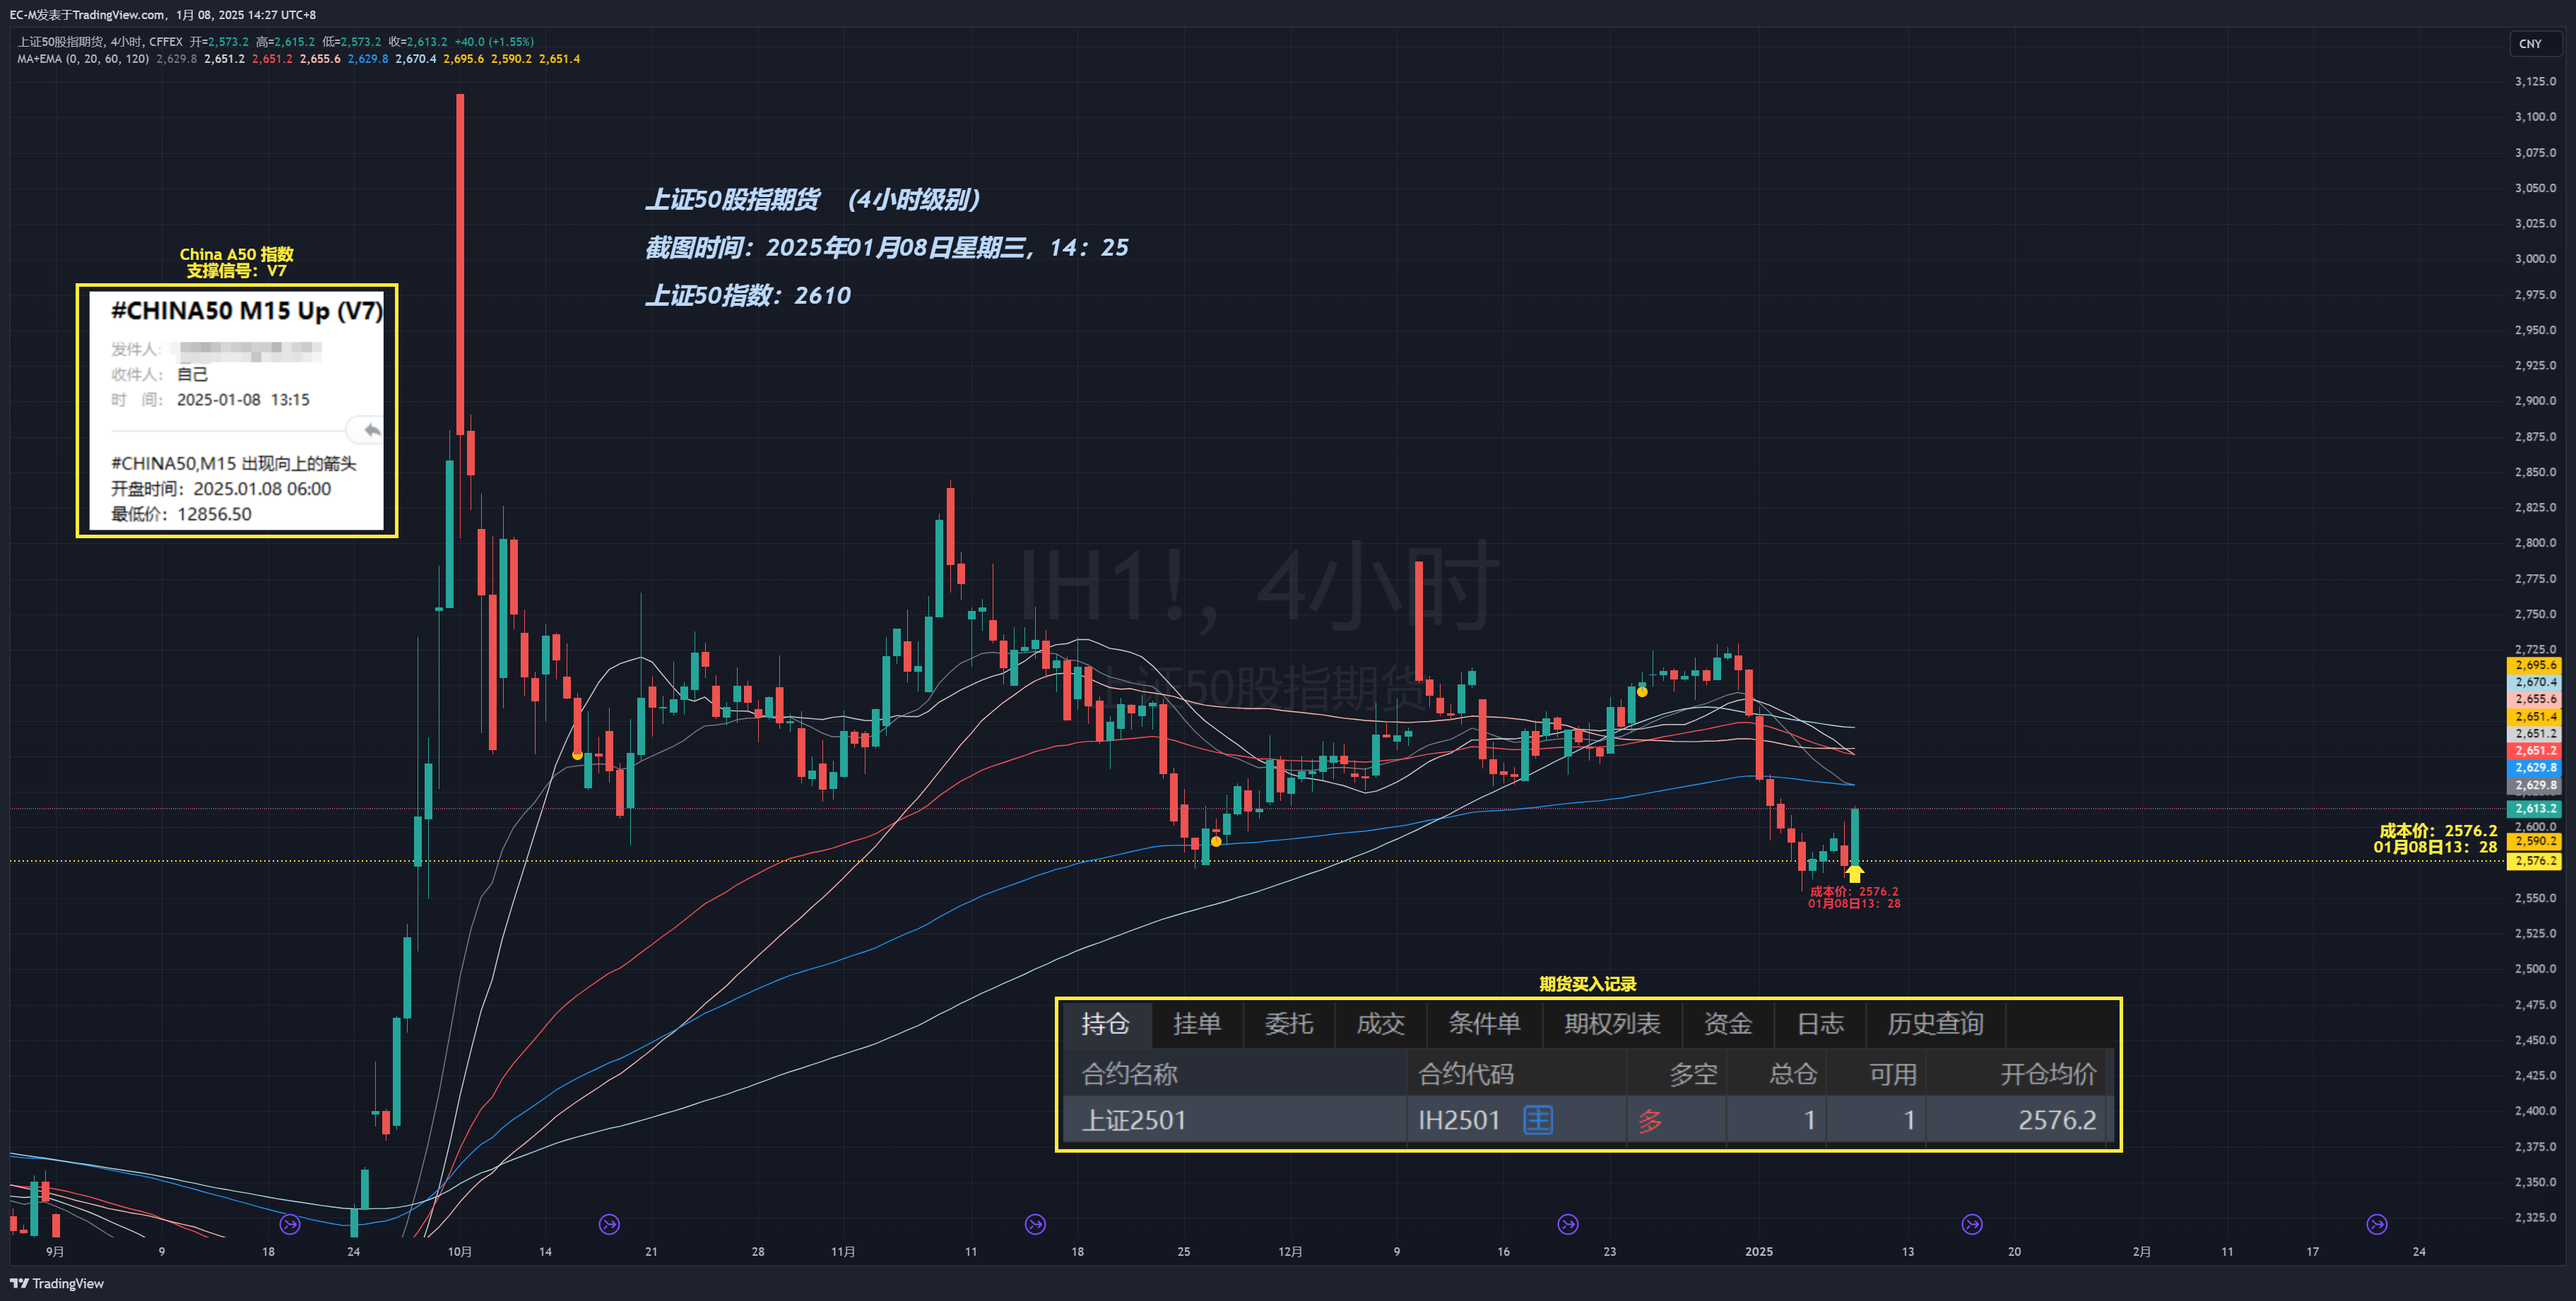Viewport: 2576px width, 1301px height.
Task: Click the 上证50指数：2610 annotation text
Action: click(748, 295)
